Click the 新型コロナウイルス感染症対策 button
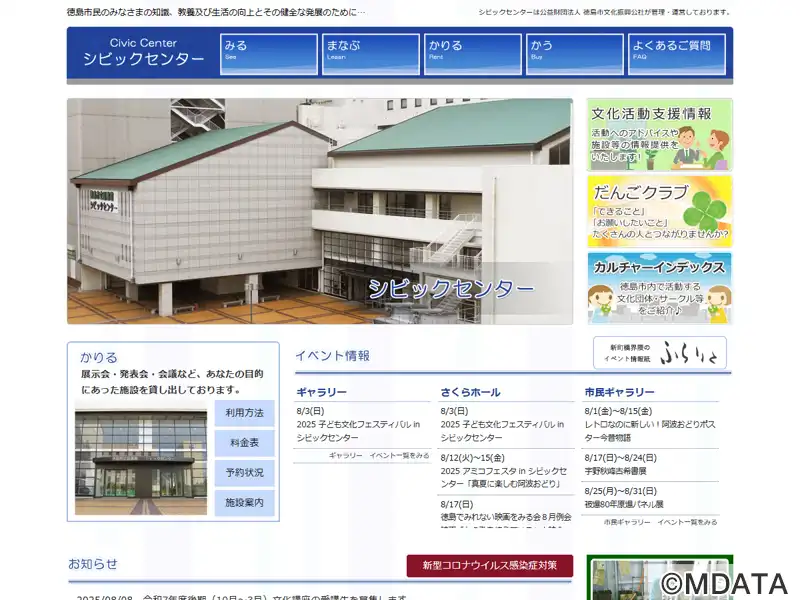The width and height of the screenshot is (800, 600). [x=490, y=566]
